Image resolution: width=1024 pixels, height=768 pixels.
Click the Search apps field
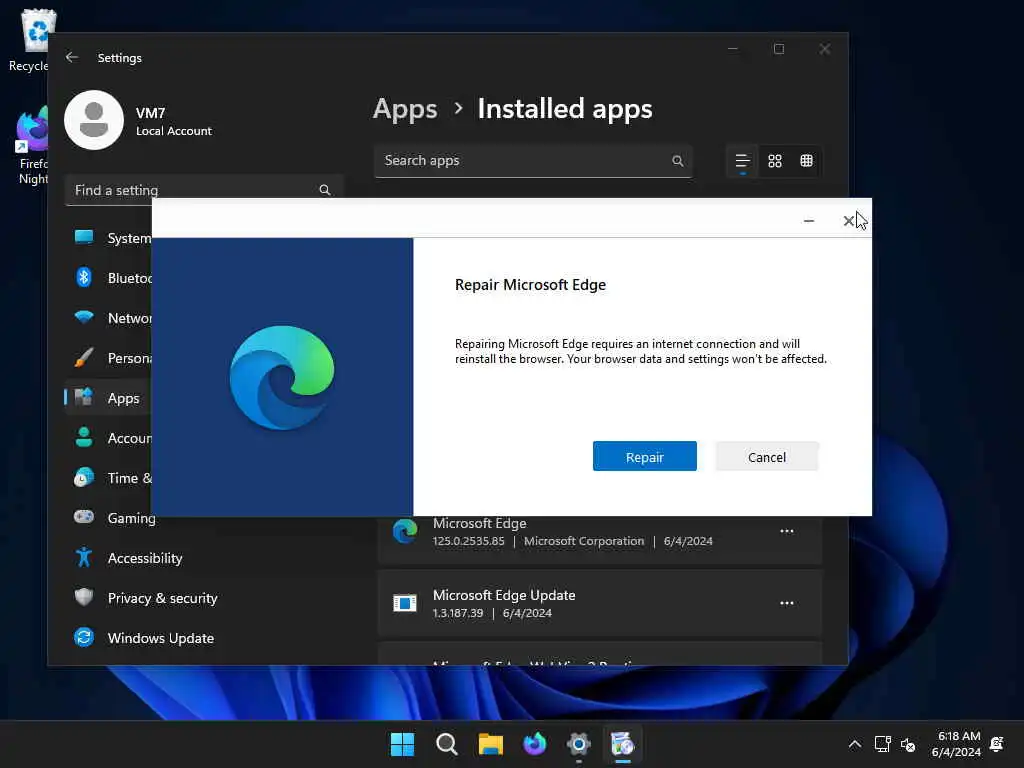533,161
